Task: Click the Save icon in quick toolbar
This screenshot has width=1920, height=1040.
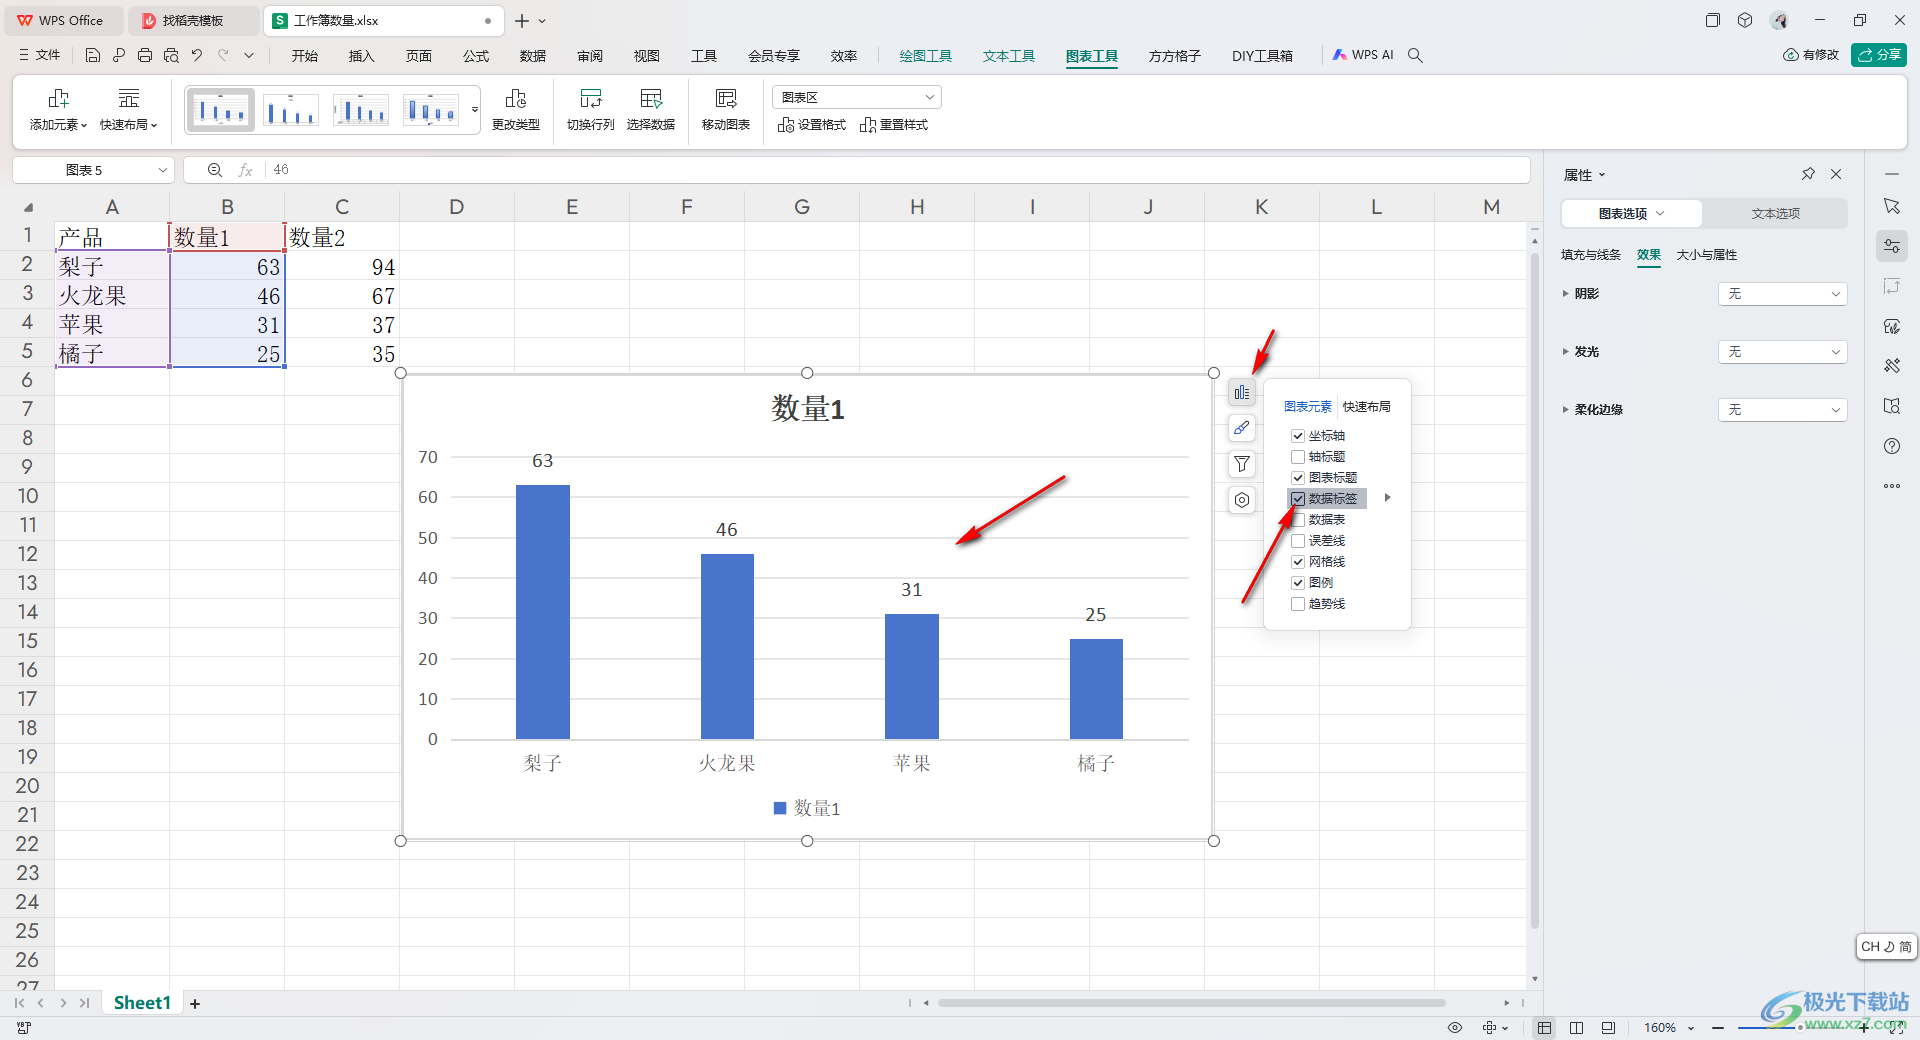Action: coord(93,56)
